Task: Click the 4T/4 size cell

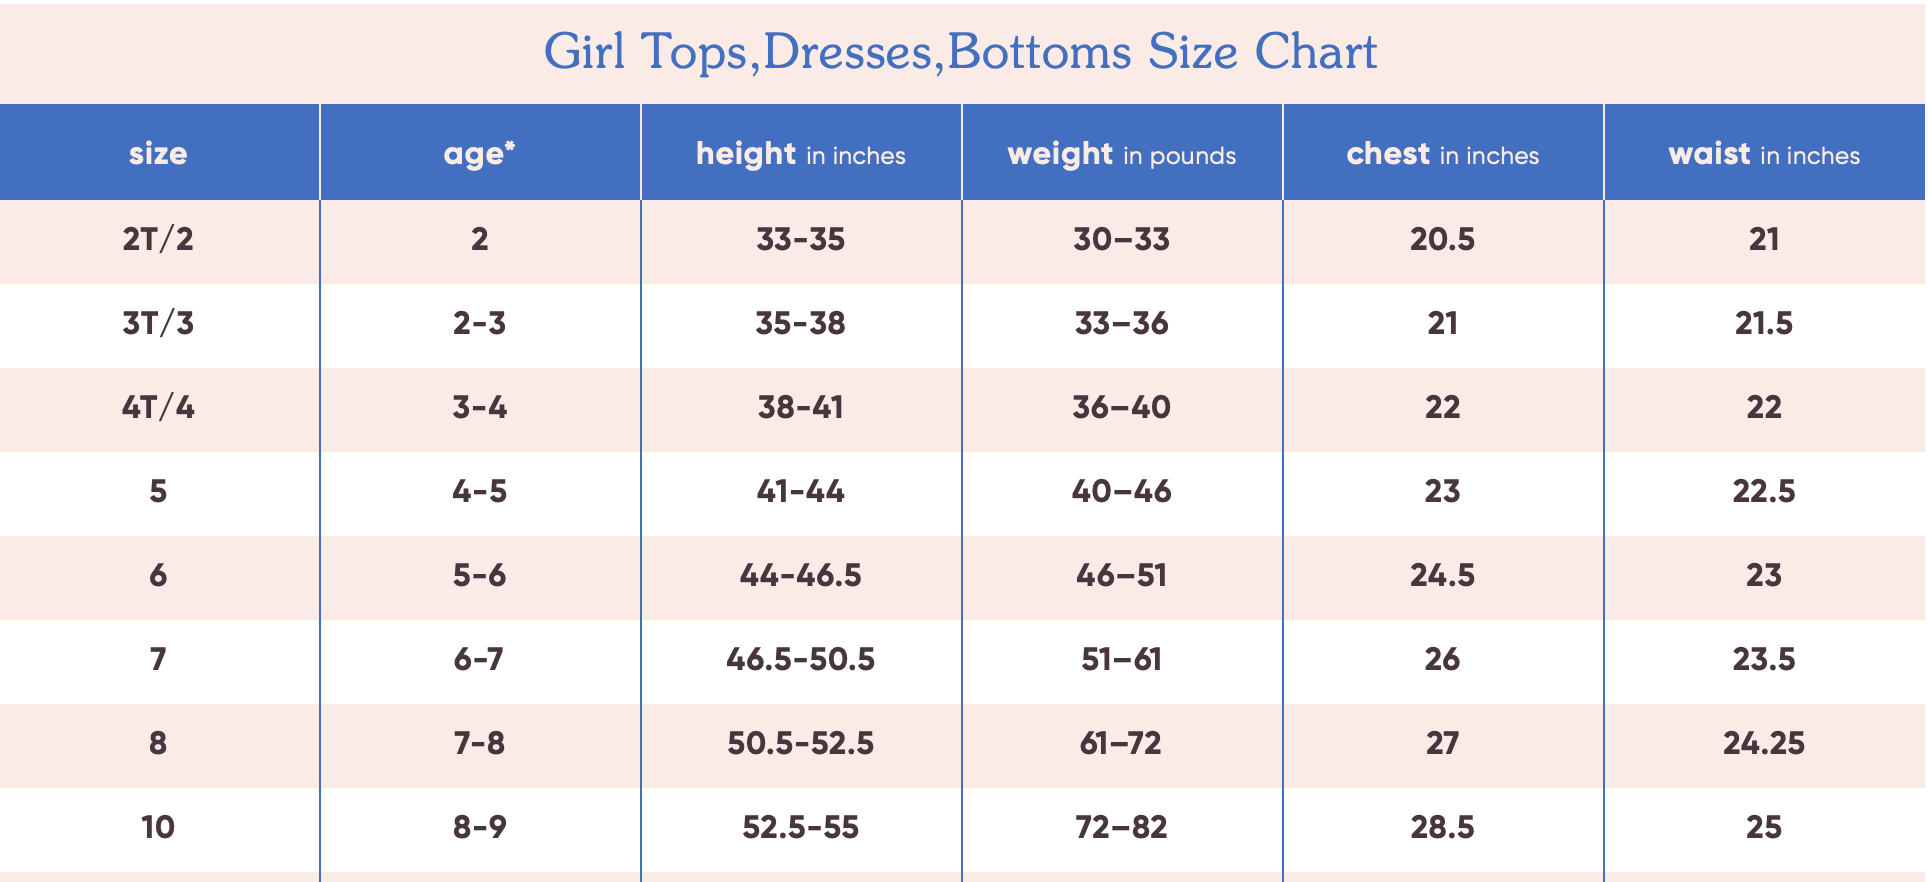Action: click(x=158, y=408)
